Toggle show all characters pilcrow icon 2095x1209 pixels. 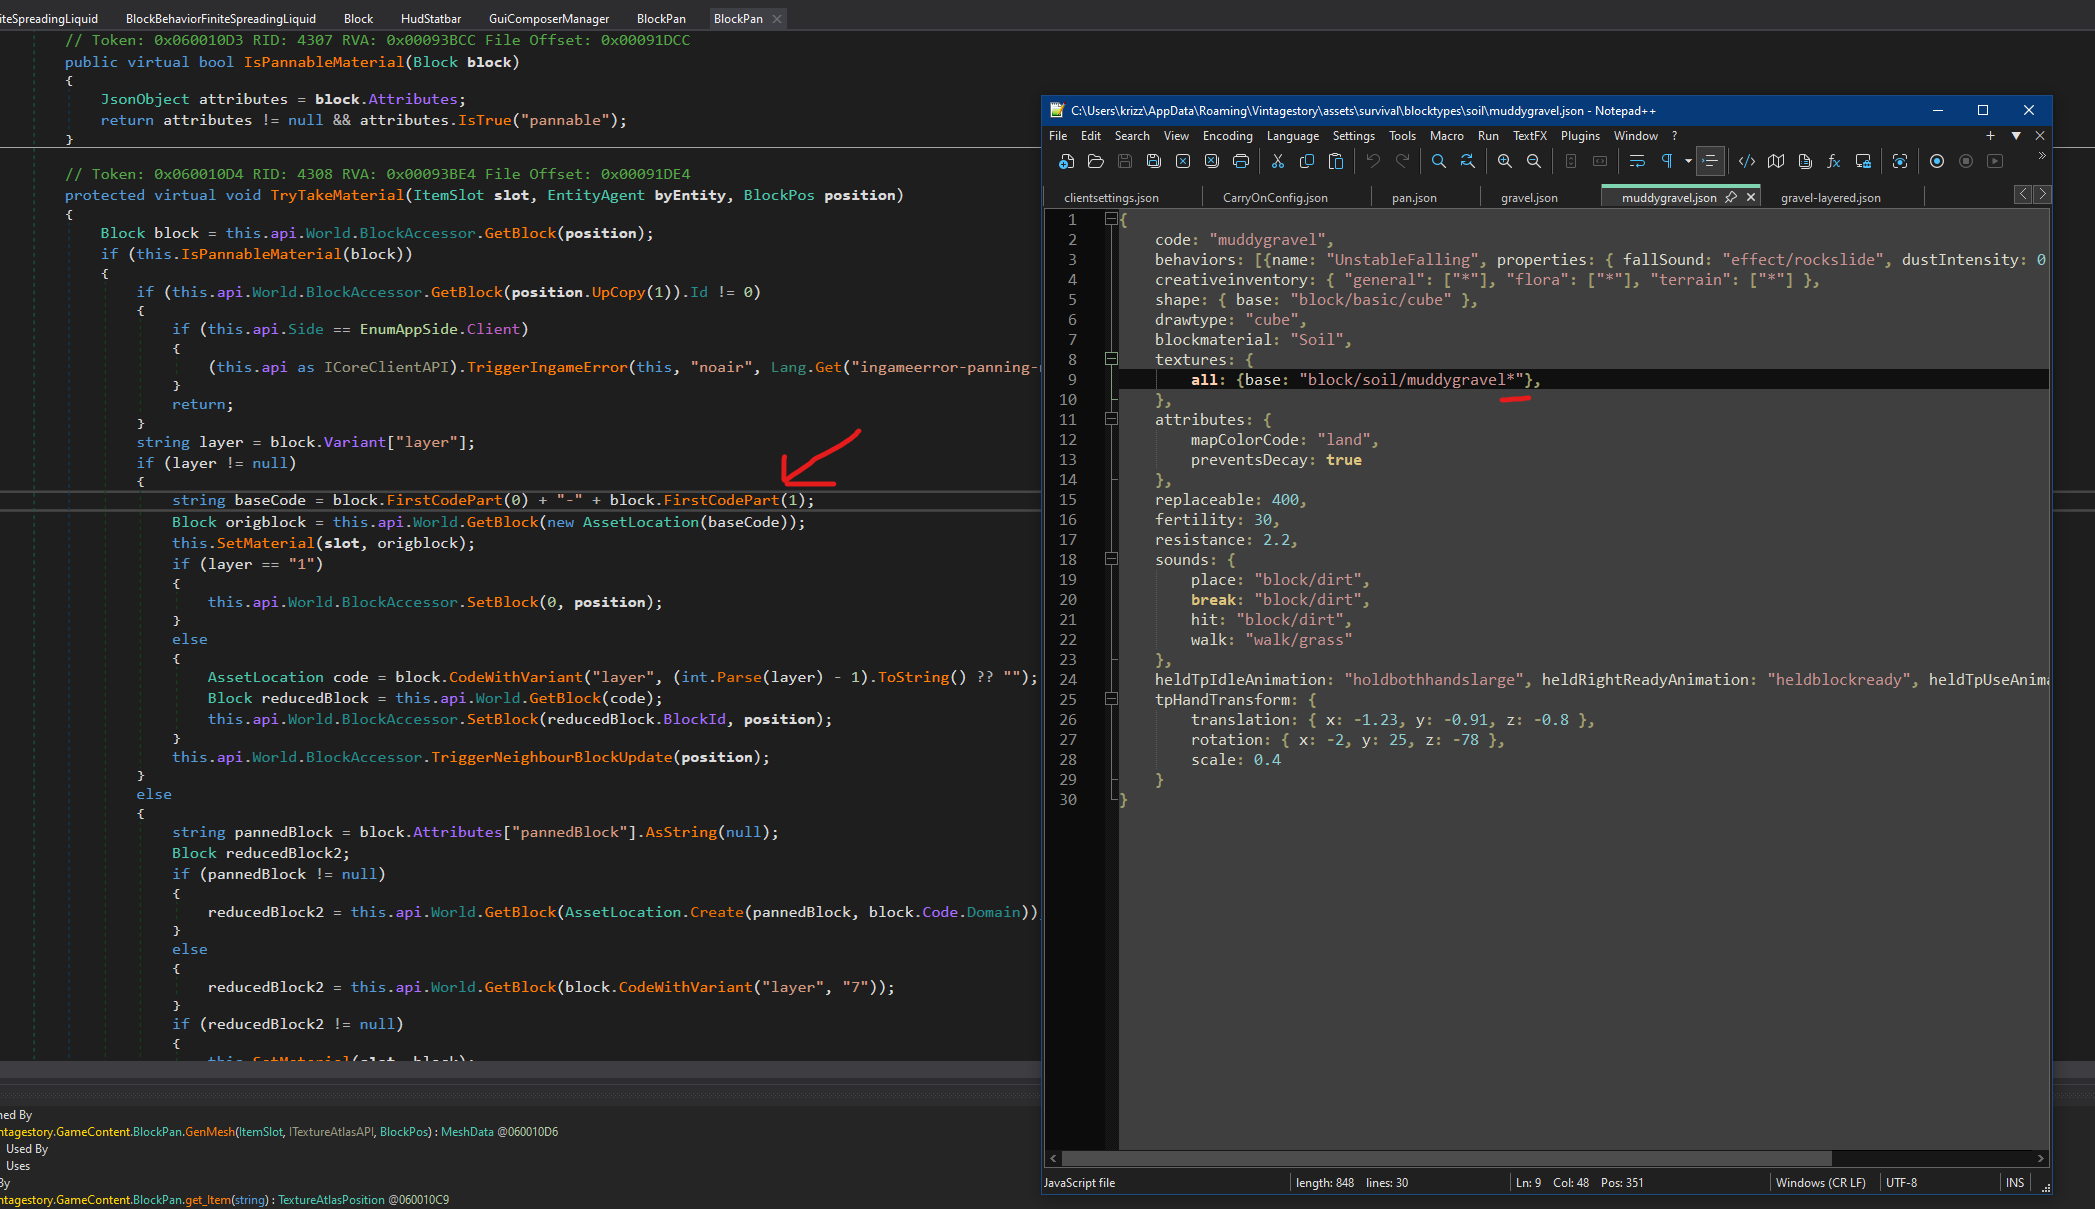[x=1666, y=161]
